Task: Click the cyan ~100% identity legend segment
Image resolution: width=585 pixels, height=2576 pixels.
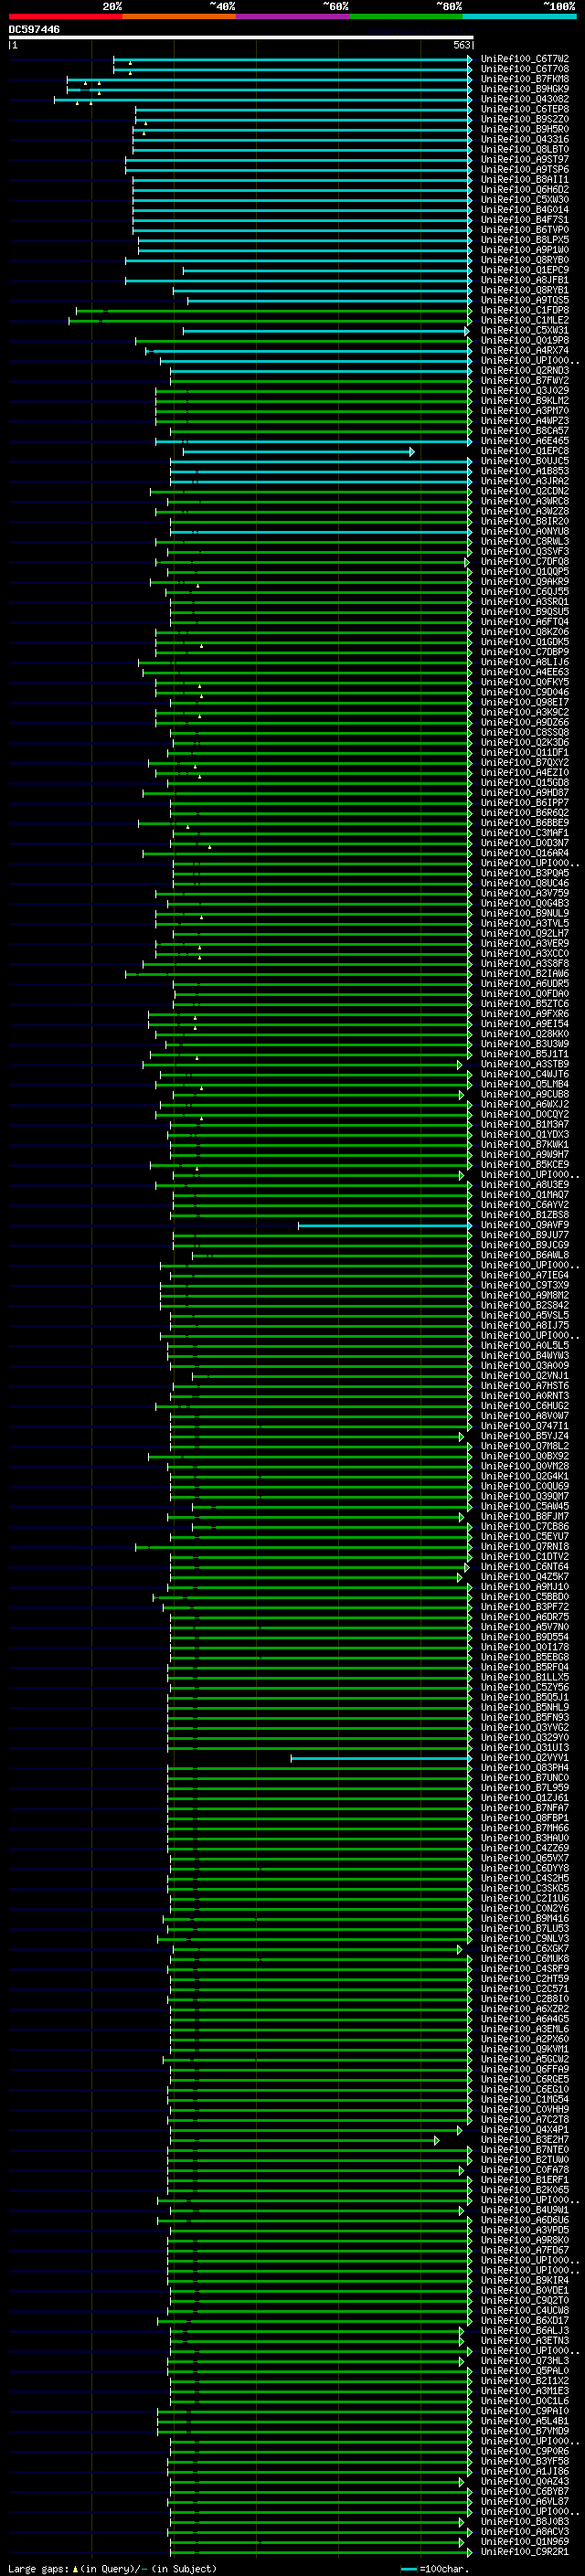Action: (x=519, y=16)
